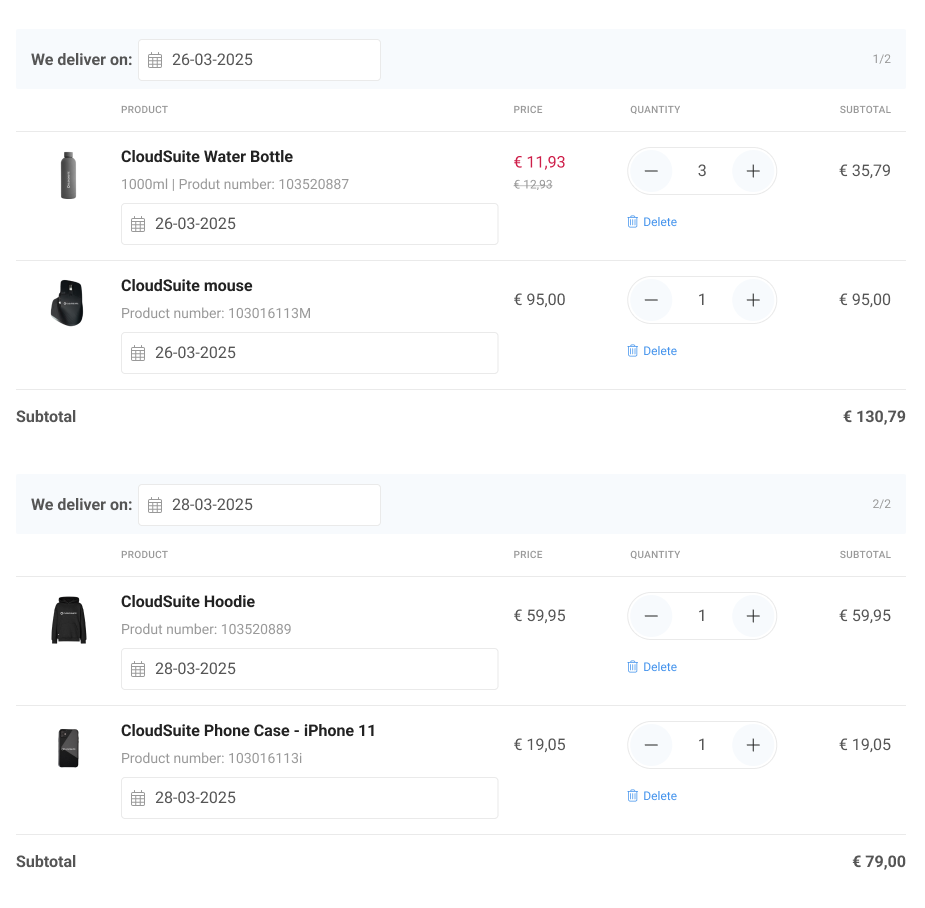The height and width of the screenshot is (908, 925).
Task: Add one more CloudSuite Phone Case
Action: 753,745
